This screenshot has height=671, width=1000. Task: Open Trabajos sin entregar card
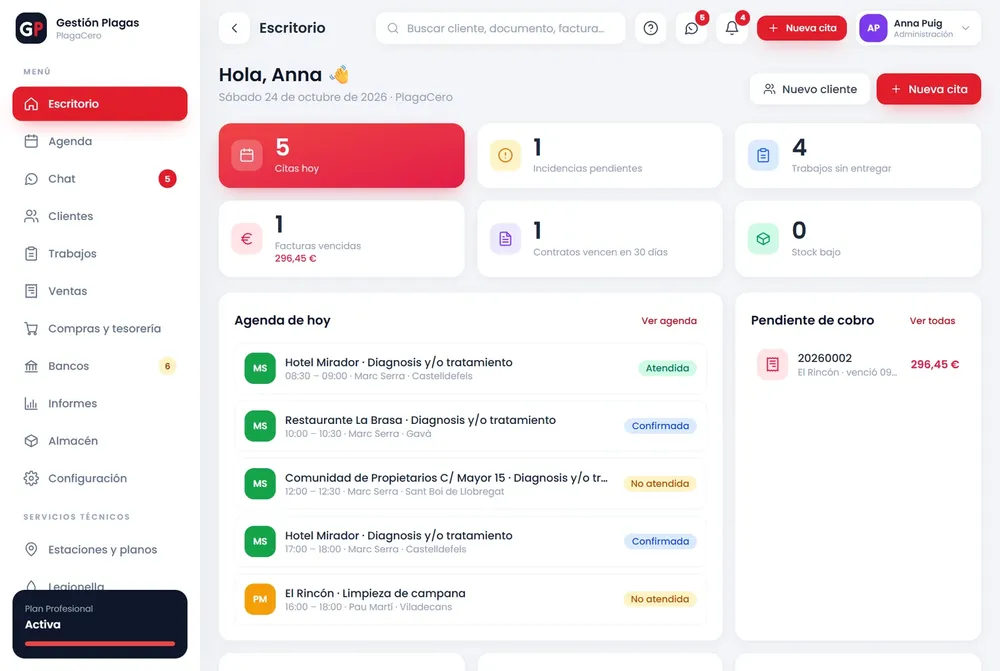[858, 156]
